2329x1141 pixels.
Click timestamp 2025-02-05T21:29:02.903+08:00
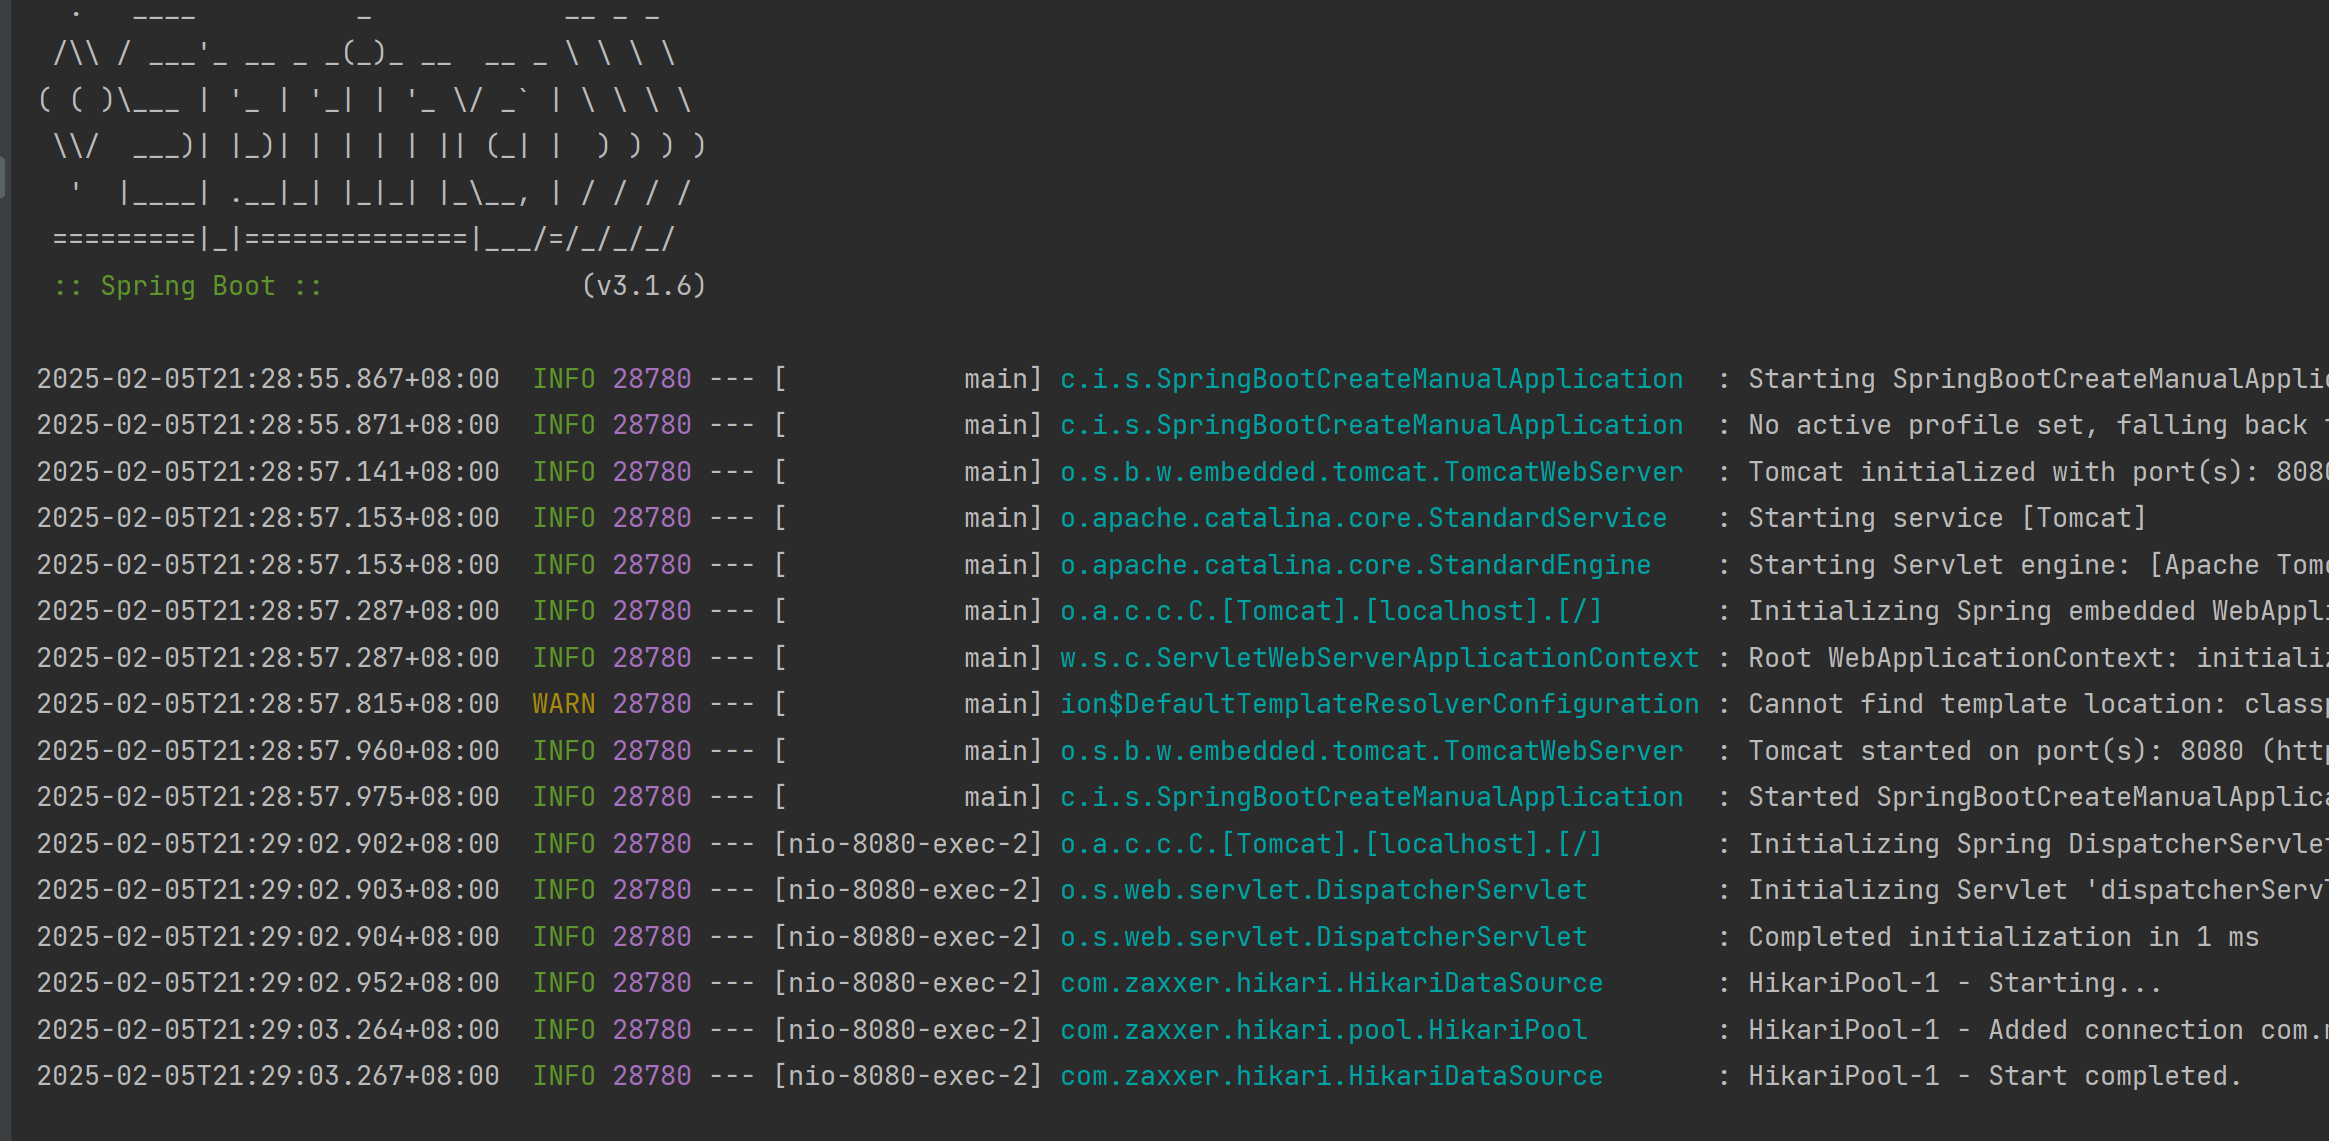click(x=268, y=890)
